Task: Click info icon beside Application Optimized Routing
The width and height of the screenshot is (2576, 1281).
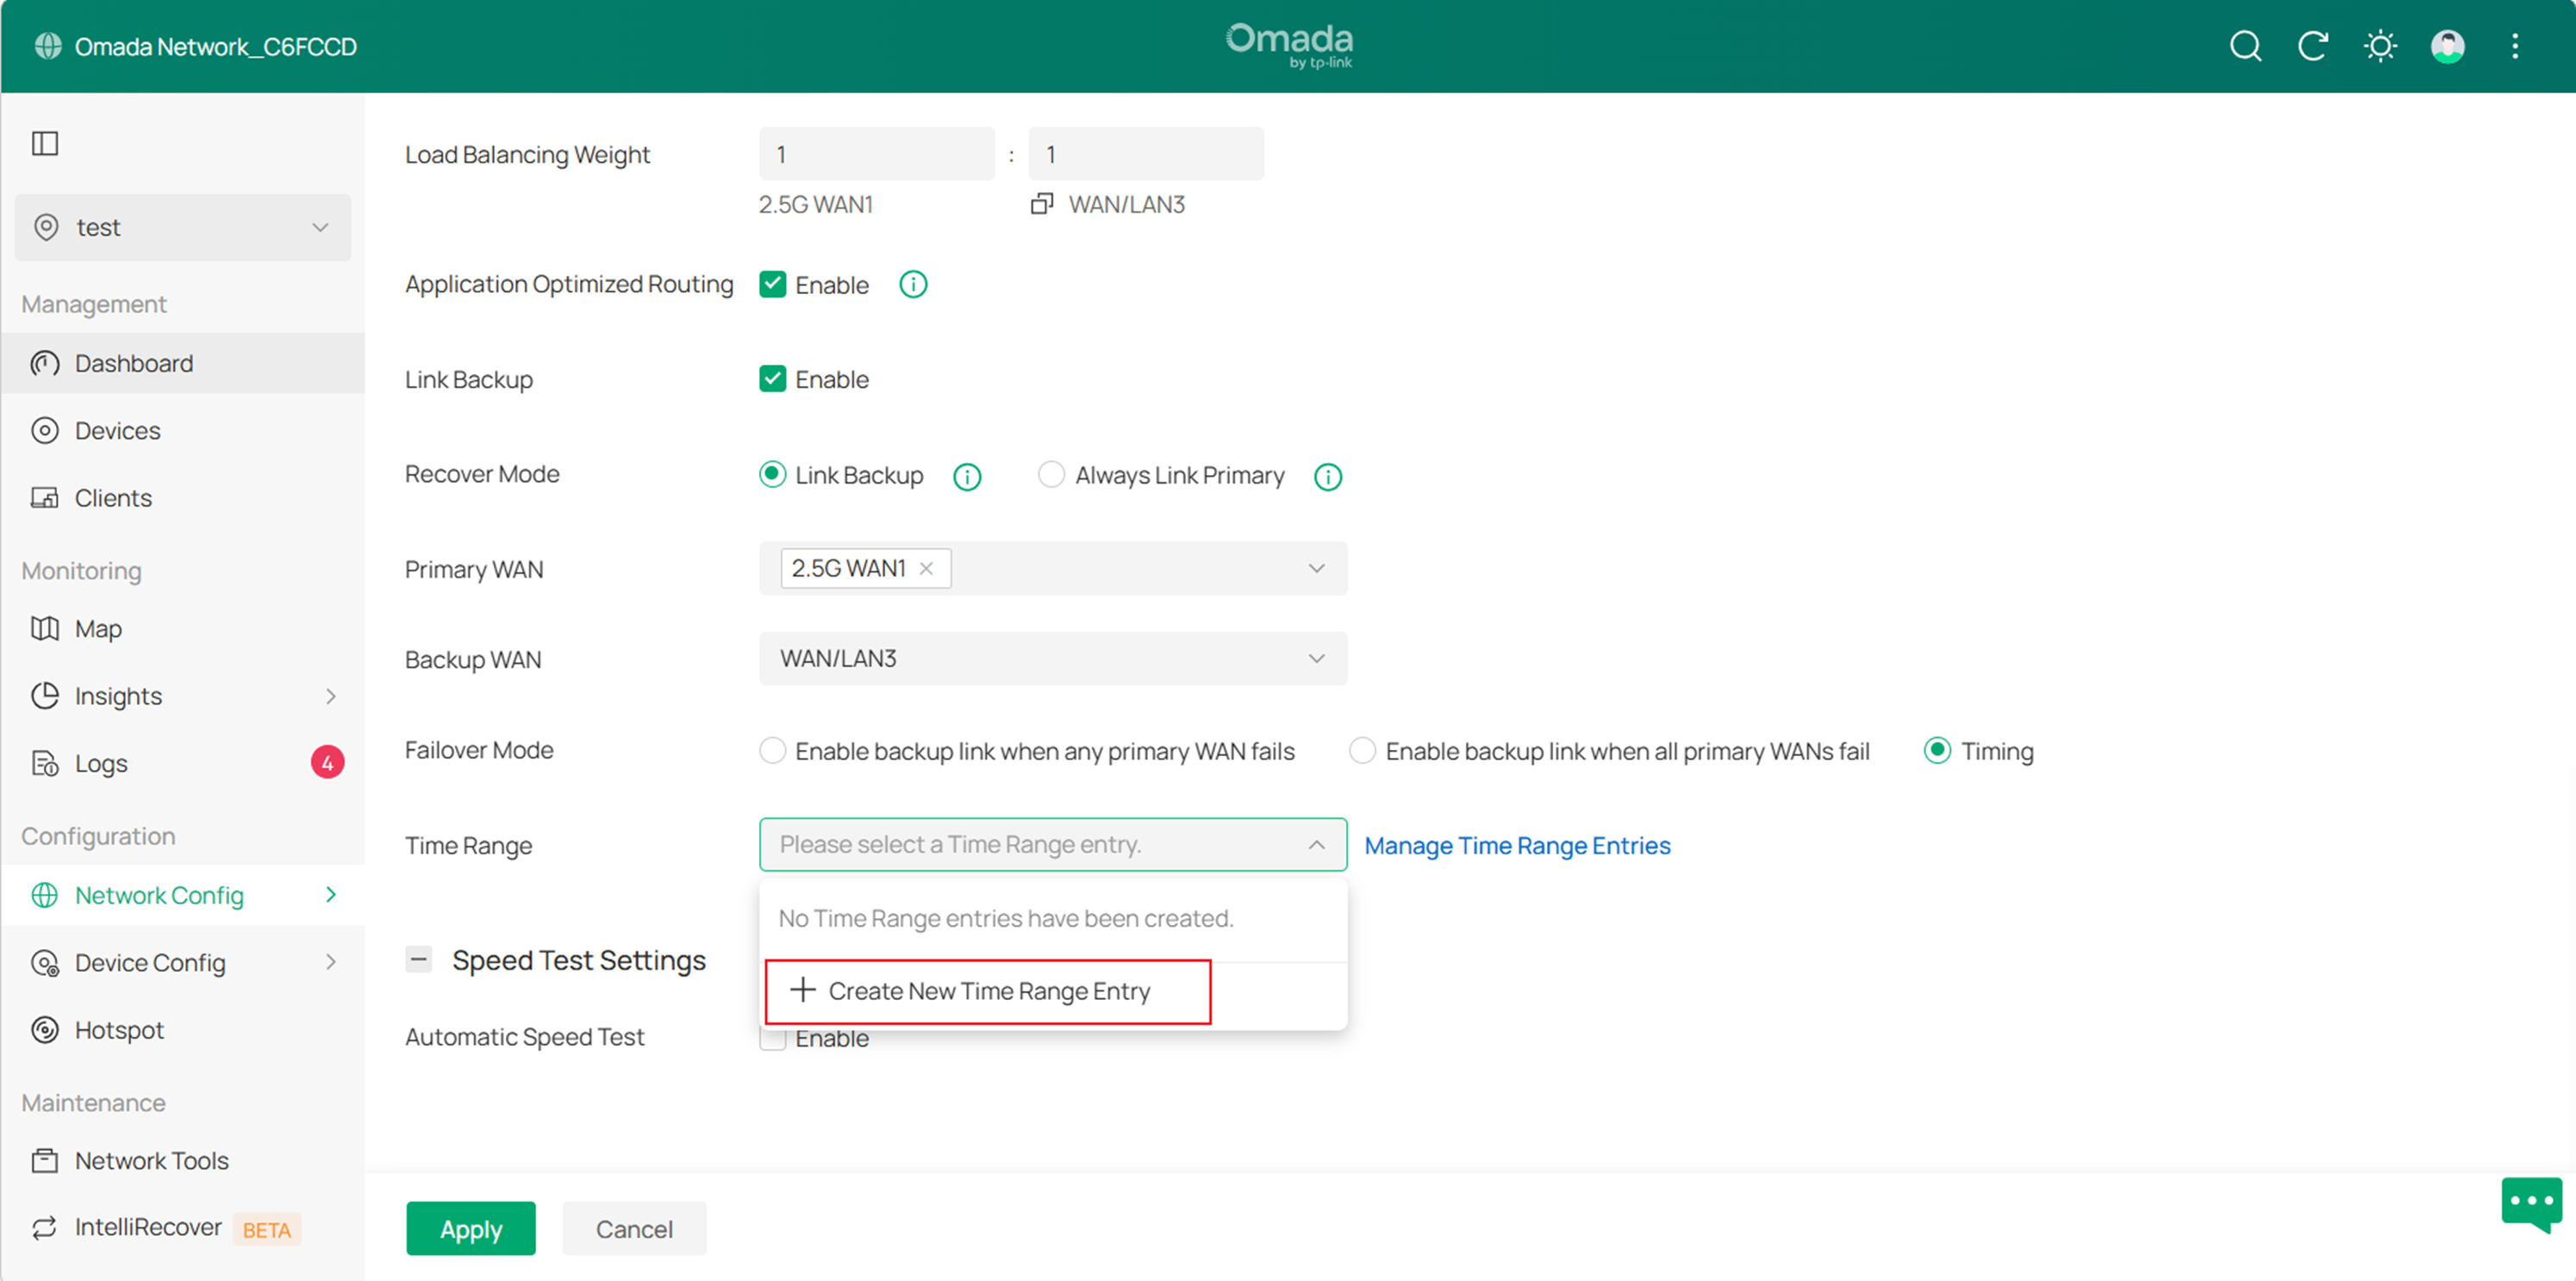Action: click(913, 285)
